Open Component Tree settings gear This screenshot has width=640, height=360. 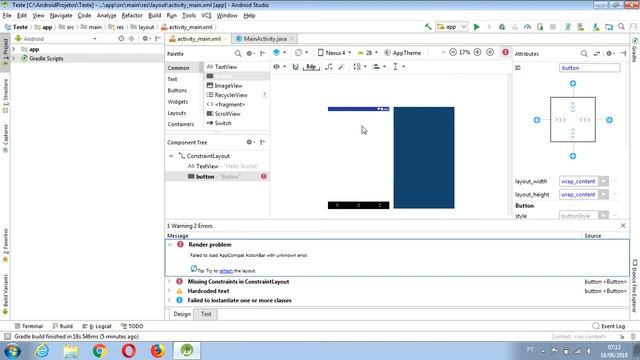[x=249, y=142]
